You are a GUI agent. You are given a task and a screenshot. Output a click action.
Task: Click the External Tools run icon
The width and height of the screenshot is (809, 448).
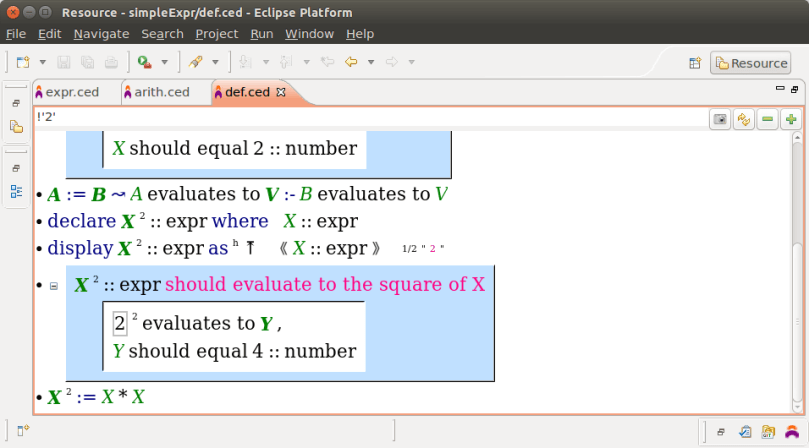tap(144, 62)
